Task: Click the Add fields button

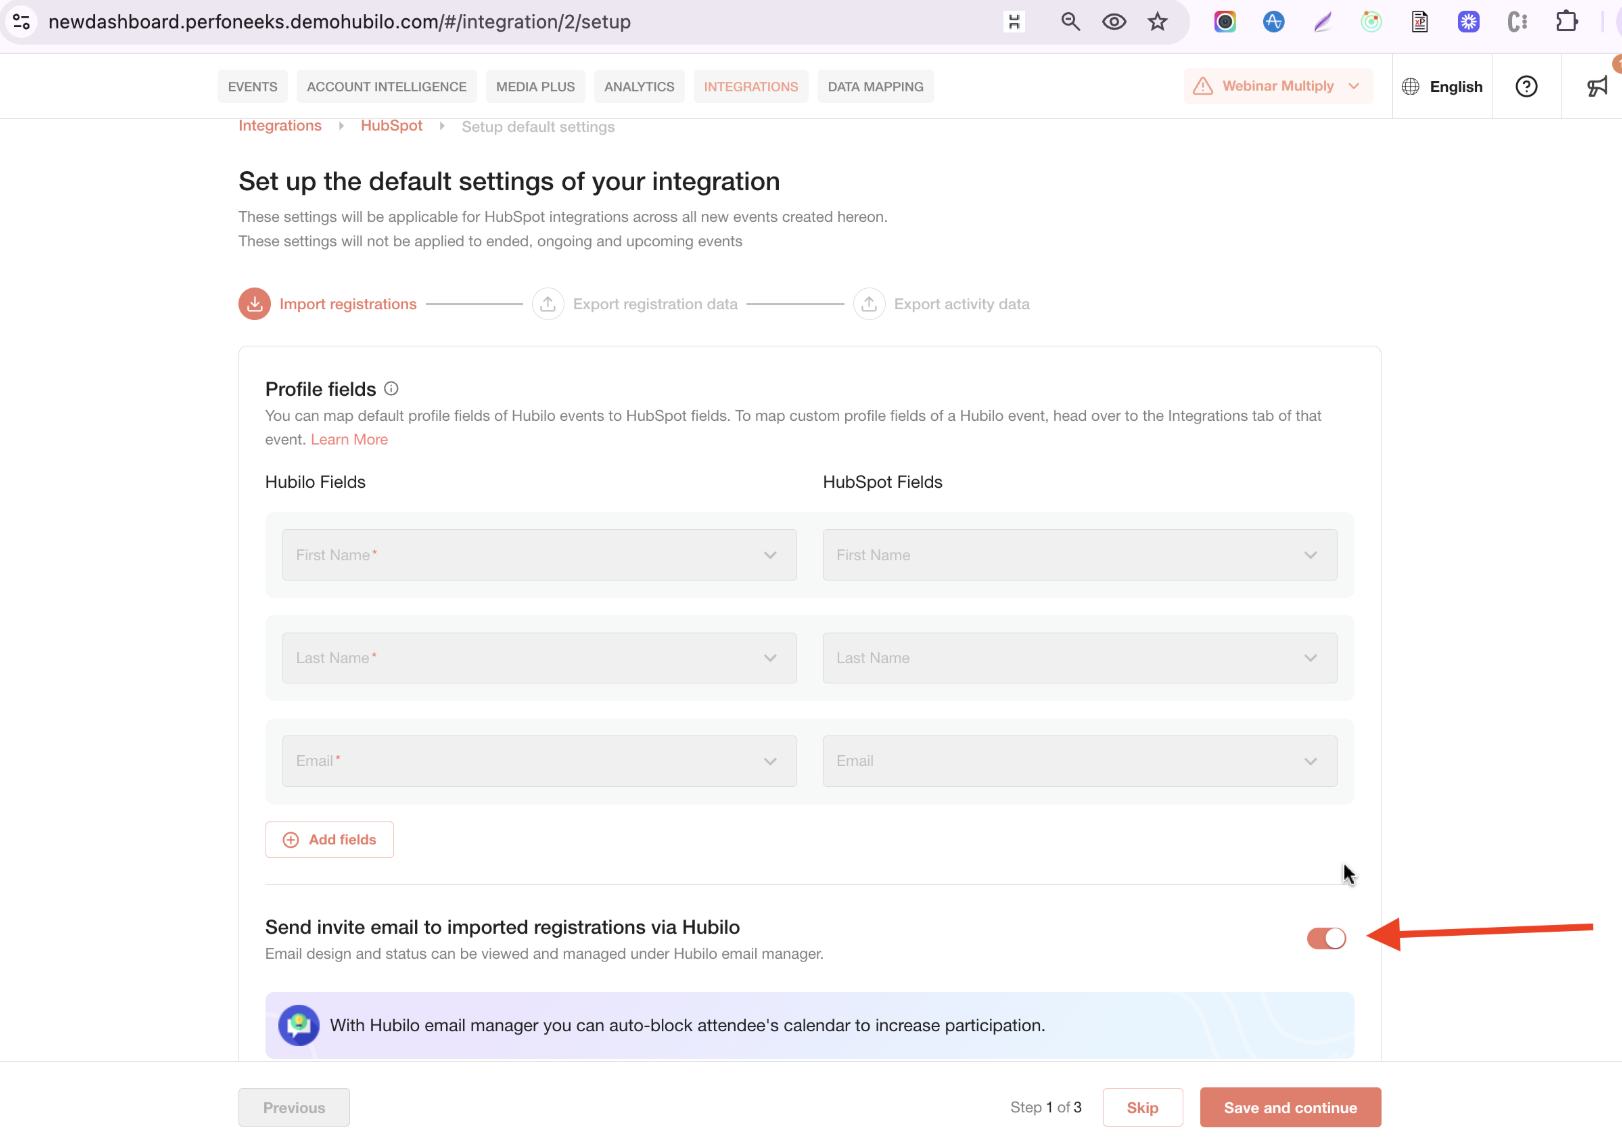Action: [329, 840]
